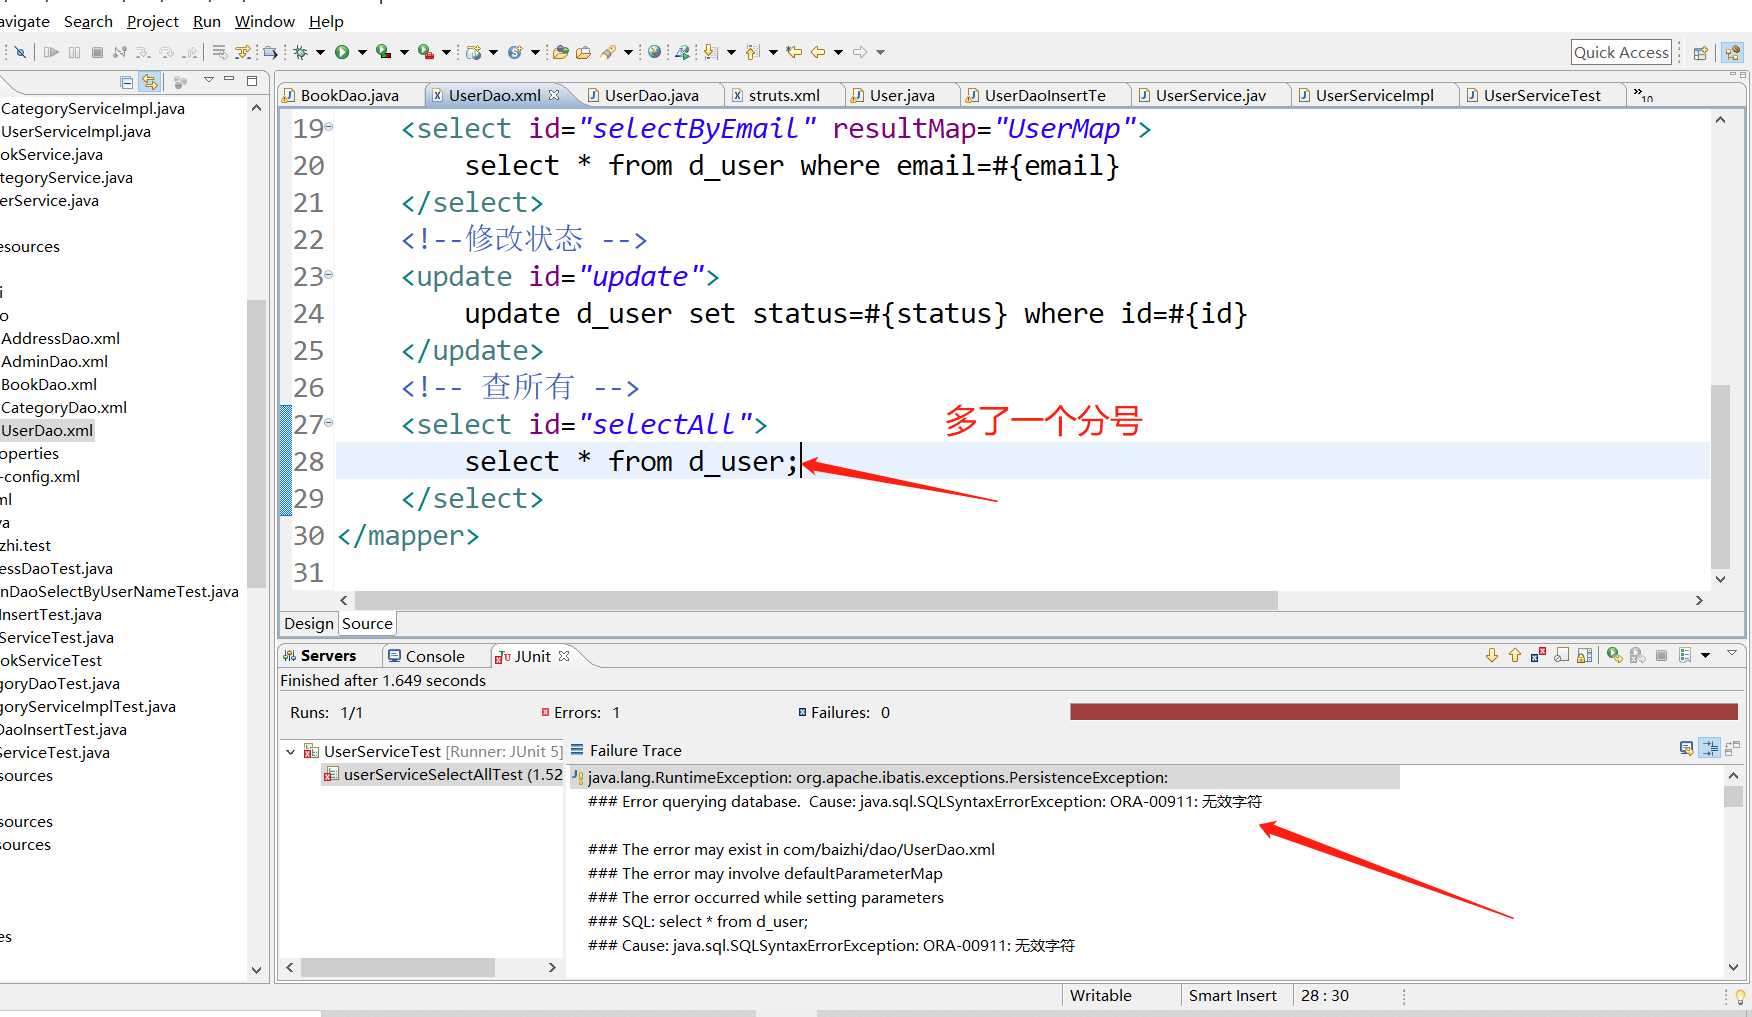The height and width of the screenshot is (1017, 1752).
Task: Select BookDao.xml in Project Explorer
Action: tap(49, 385)
